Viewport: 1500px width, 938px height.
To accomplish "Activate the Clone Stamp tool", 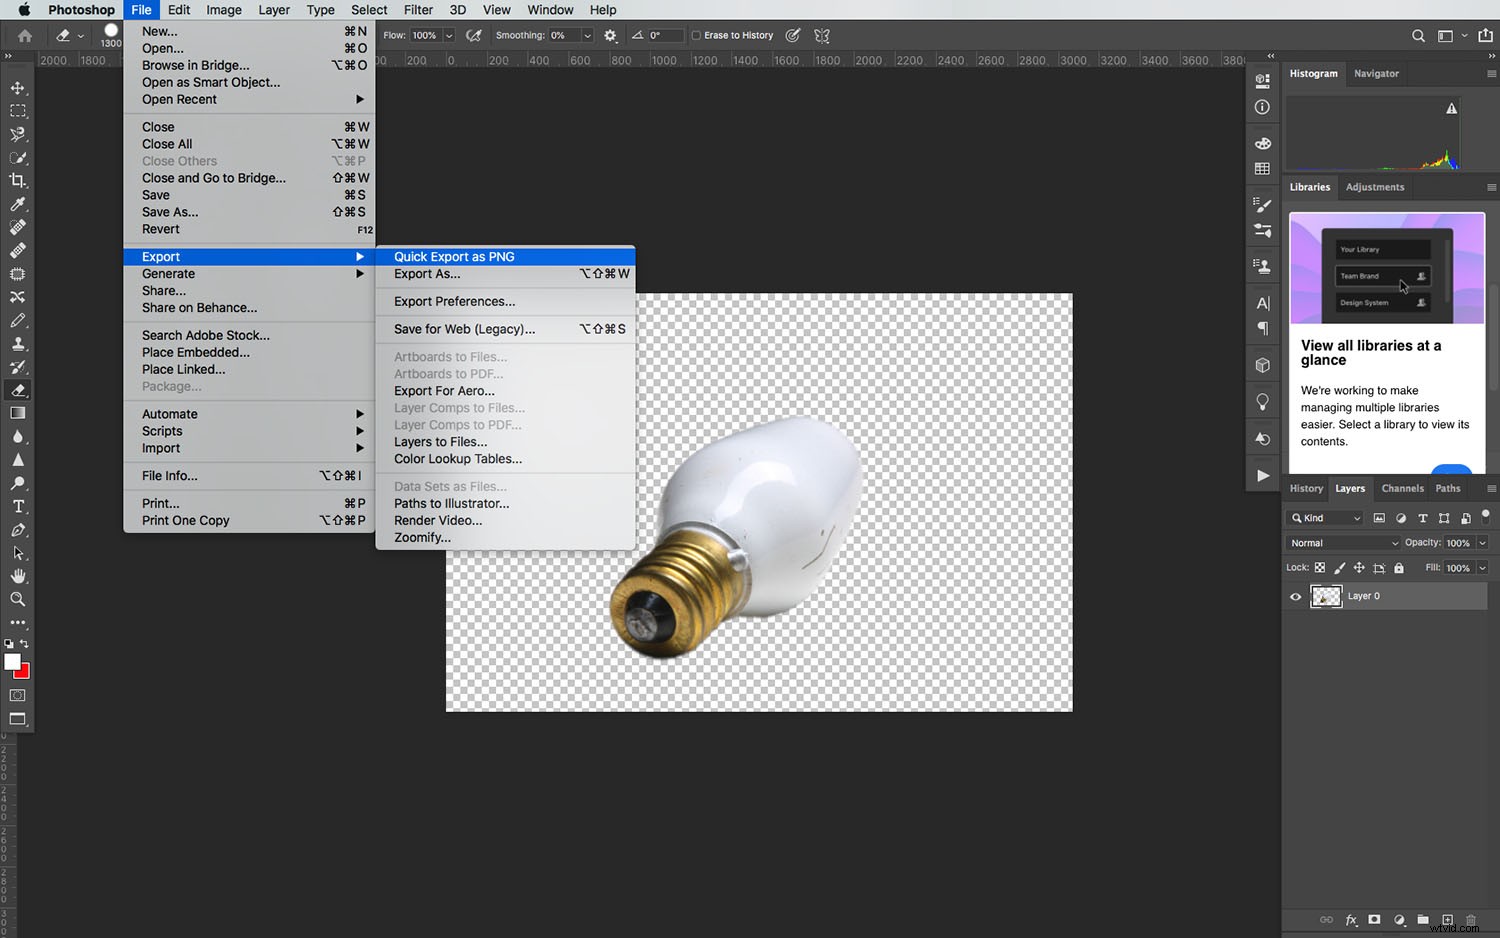I will 18,344.
